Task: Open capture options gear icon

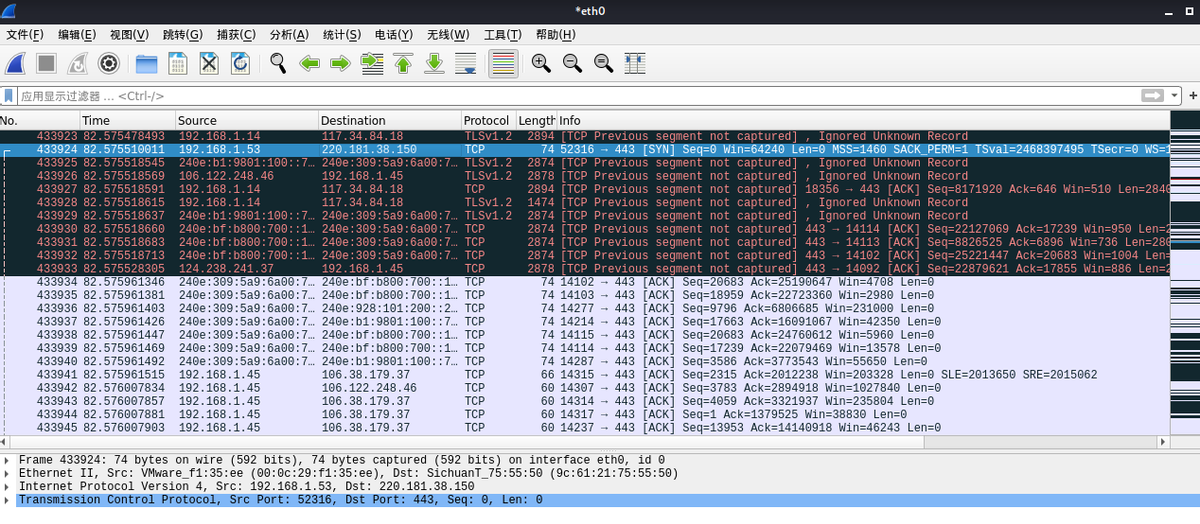Action: point(109,64)
